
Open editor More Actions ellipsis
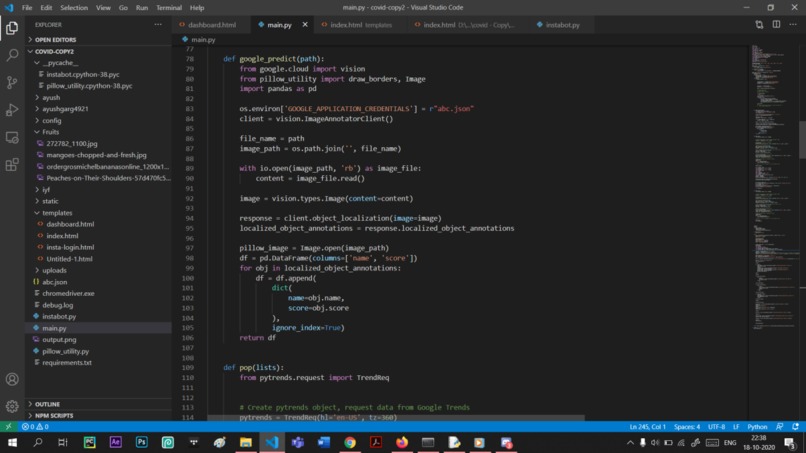pyautogui.click(x=793, y=25)
